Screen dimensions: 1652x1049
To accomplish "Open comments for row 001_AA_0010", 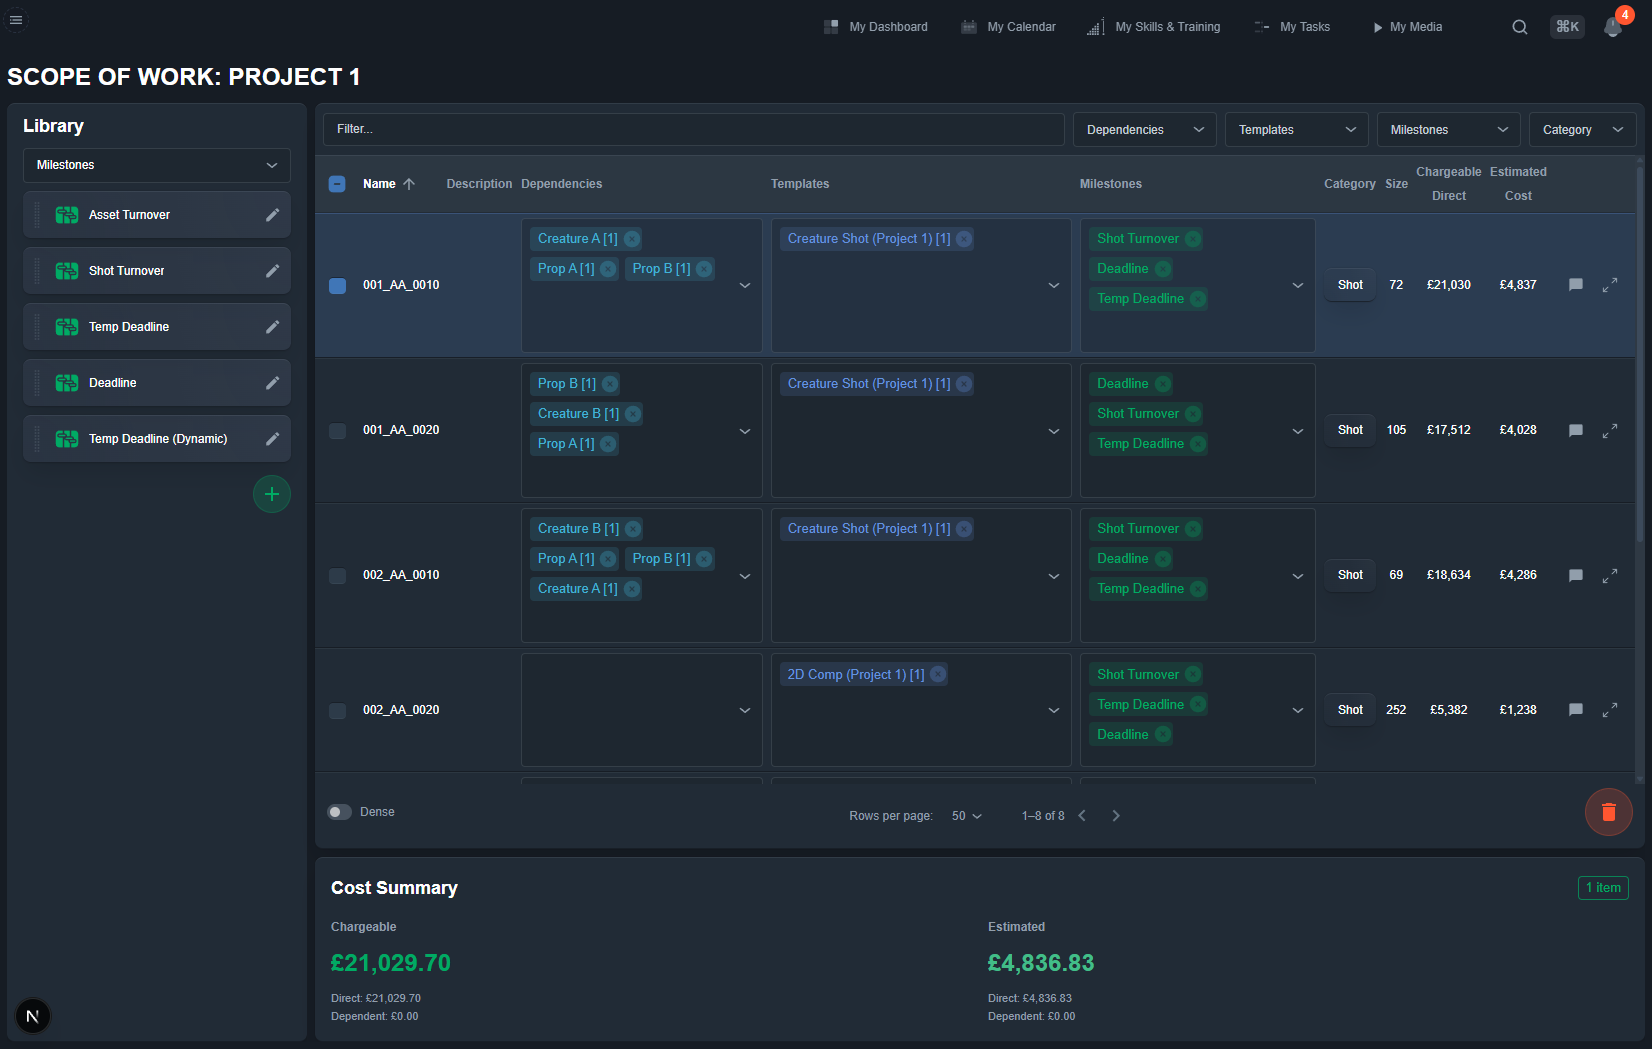I will click(x=1576, y=285).
